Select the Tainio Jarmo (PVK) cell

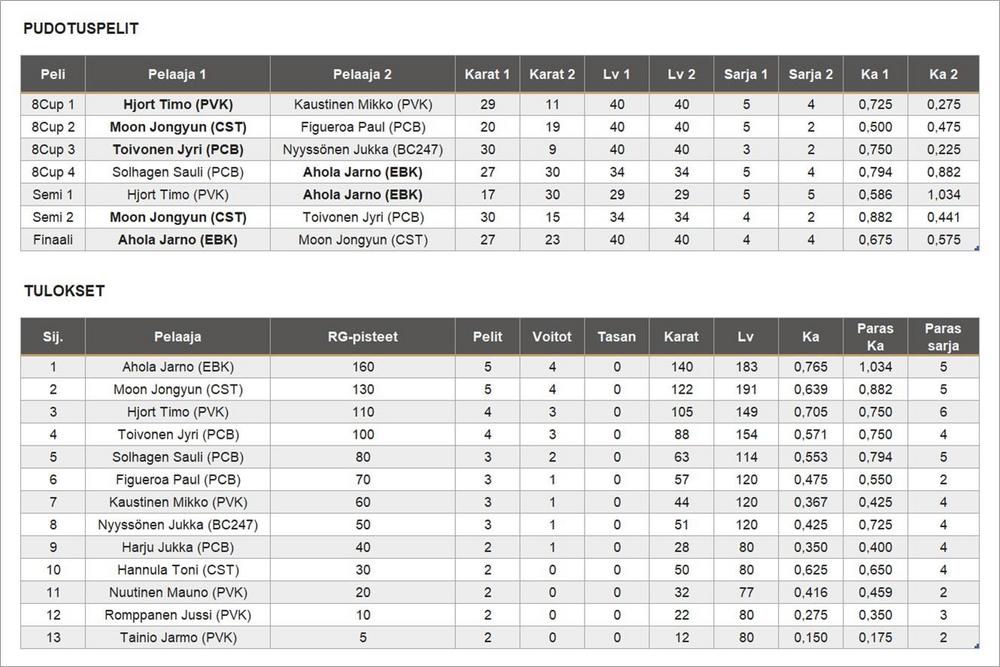pyautogui.click(x=177, y=637)
